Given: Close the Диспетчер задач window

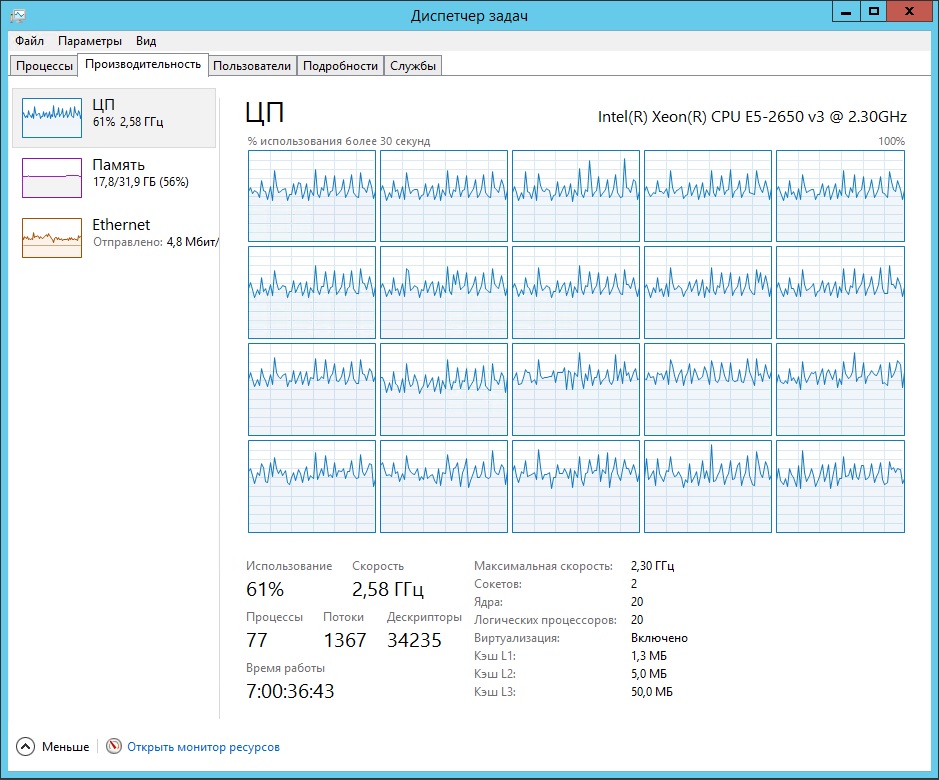Looking at the screenshot, I should (x=910, y=11).
